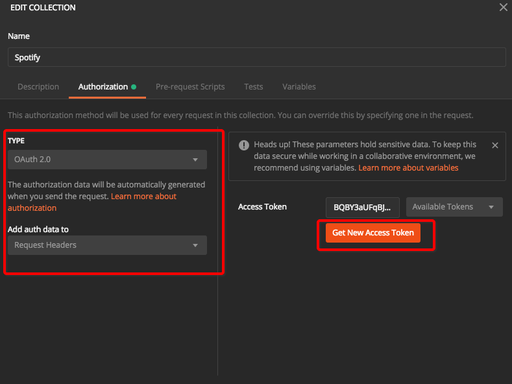Click the TYPE heading label
Viewport: 512px width, 384px height.
pyautogui.click(x=16, y=141)
